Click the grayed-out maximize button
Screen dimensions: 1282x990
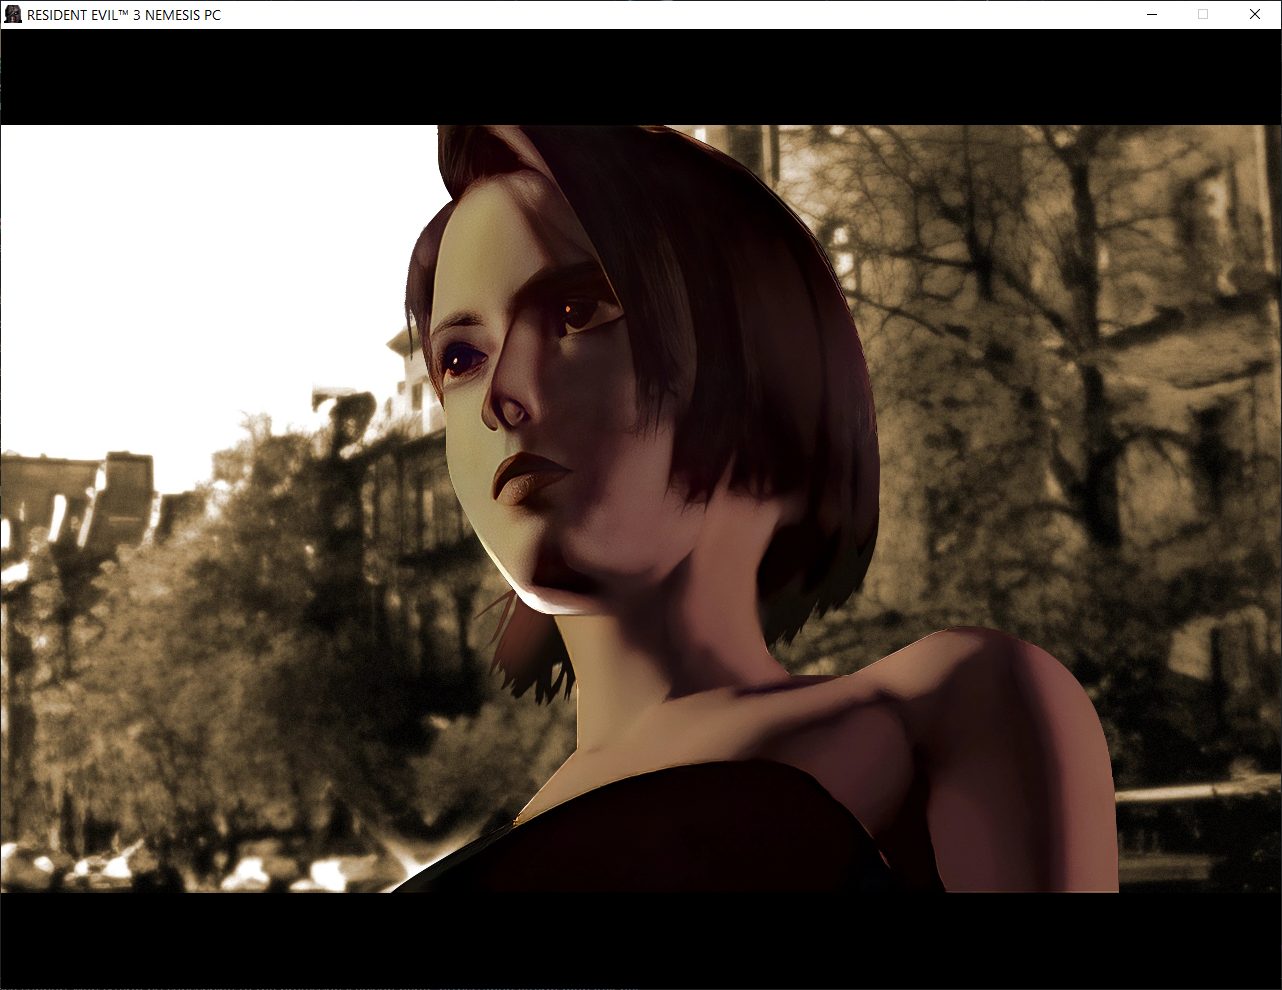pos(1203,14)
